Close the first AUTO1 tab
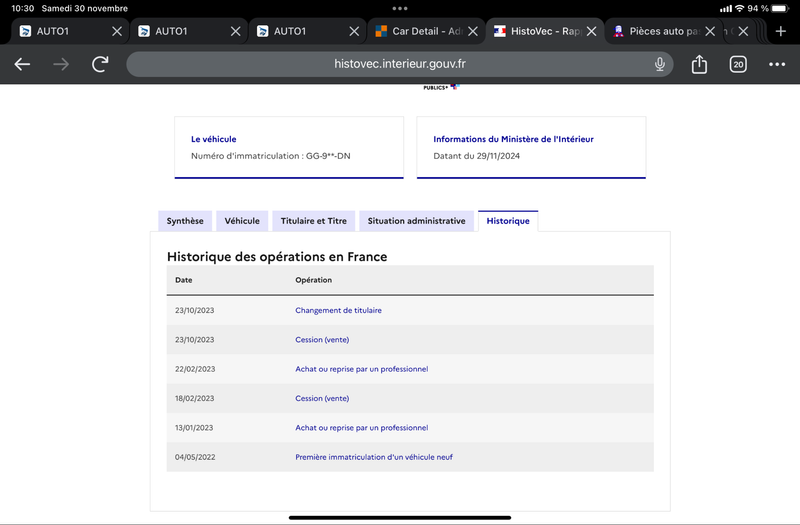This screenshot has width=800, height=525. [x=117, y=31]
